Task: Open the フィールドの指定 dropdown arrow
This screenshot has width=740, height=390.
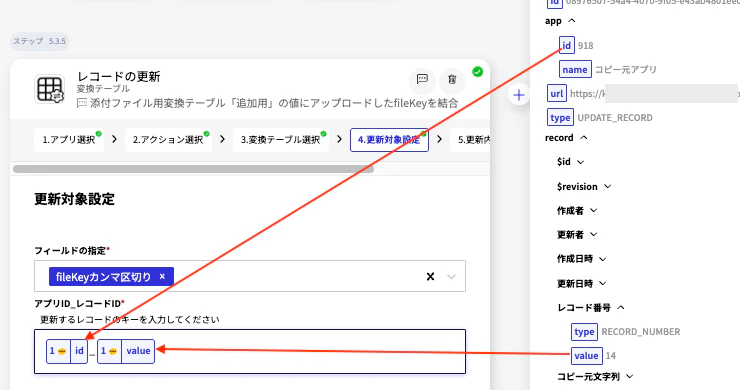Action: tap(452, 277)
